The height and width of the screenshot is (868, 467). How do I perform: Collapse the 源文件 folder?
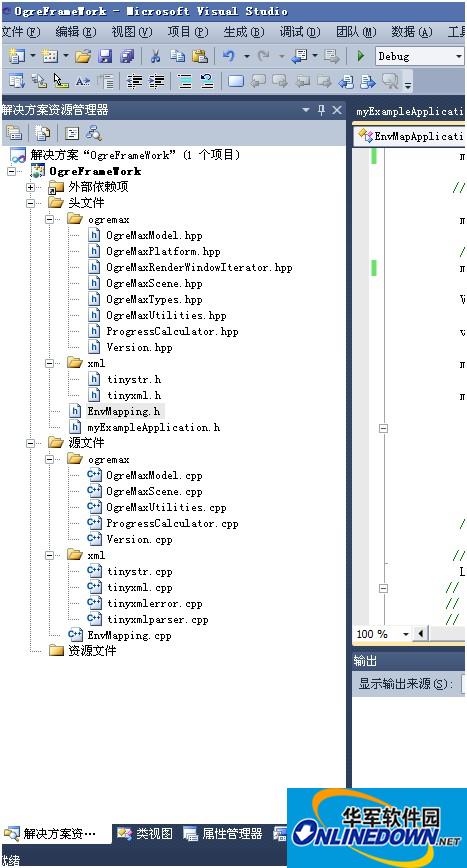click(x=30, y=443)
